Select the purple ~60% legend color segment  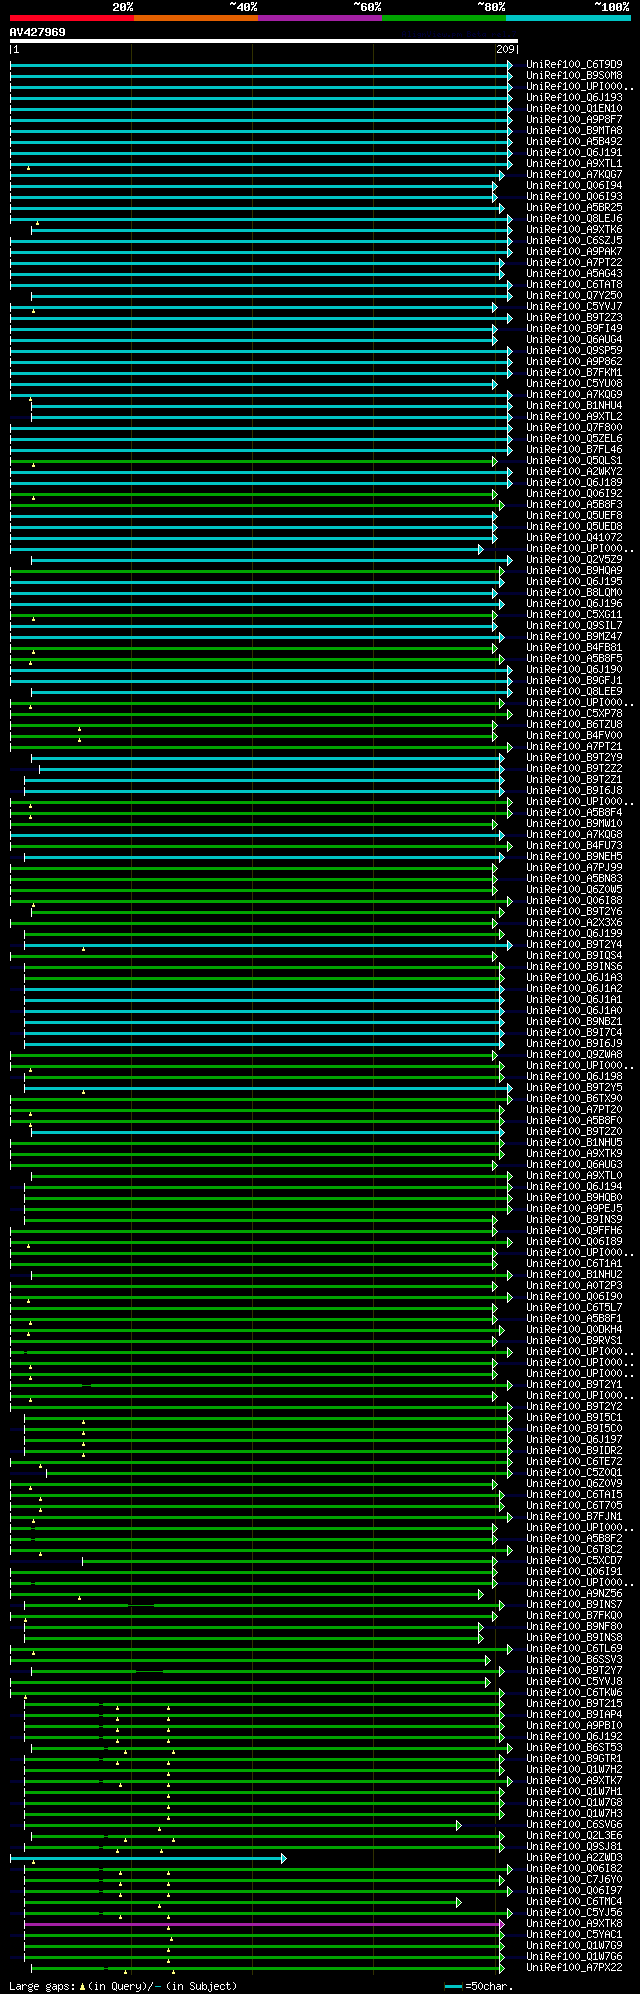pos(319,18)
